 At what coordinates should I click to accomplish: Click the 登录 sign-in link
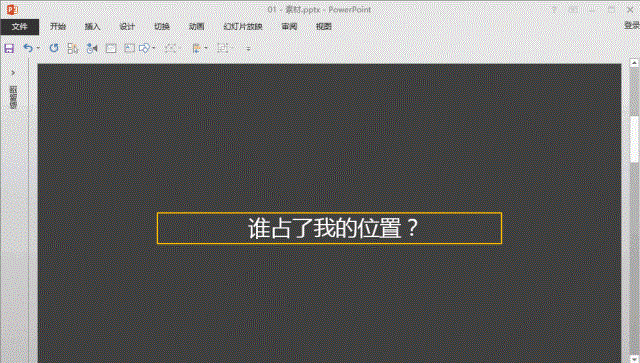(x=632, y=25)
